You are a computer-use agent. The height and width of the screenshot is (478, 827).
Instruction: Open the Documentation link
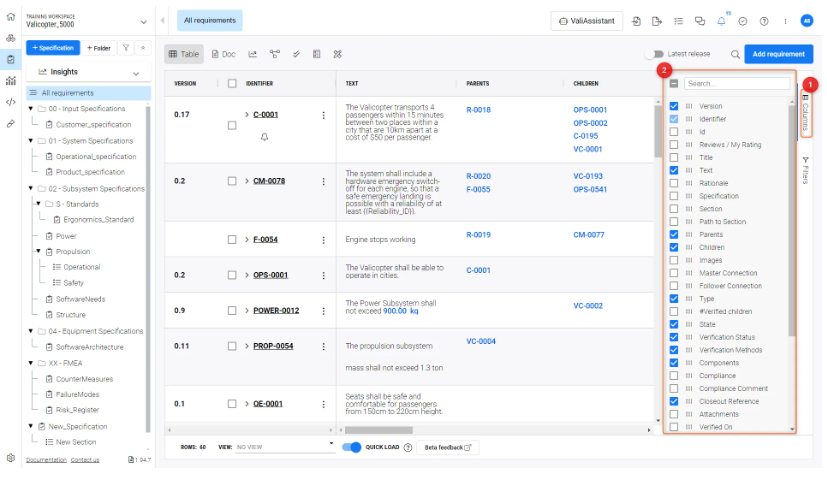(46, 460)
